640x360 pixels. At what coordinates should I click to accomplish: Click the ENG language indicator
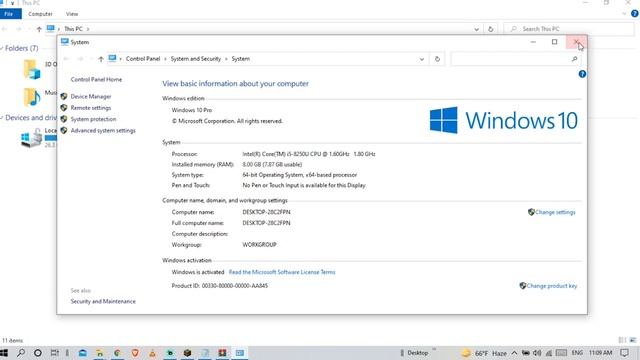[x=577, y=353]
